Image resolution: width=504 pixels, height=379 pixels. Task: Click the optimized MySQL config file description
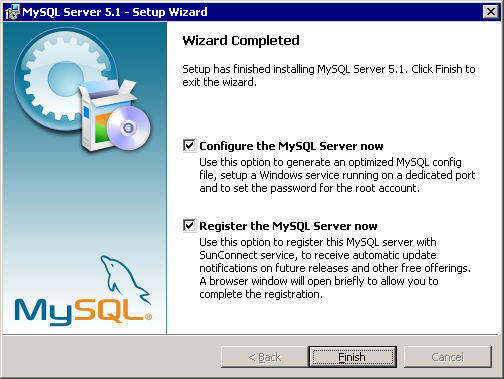(337, 175)
